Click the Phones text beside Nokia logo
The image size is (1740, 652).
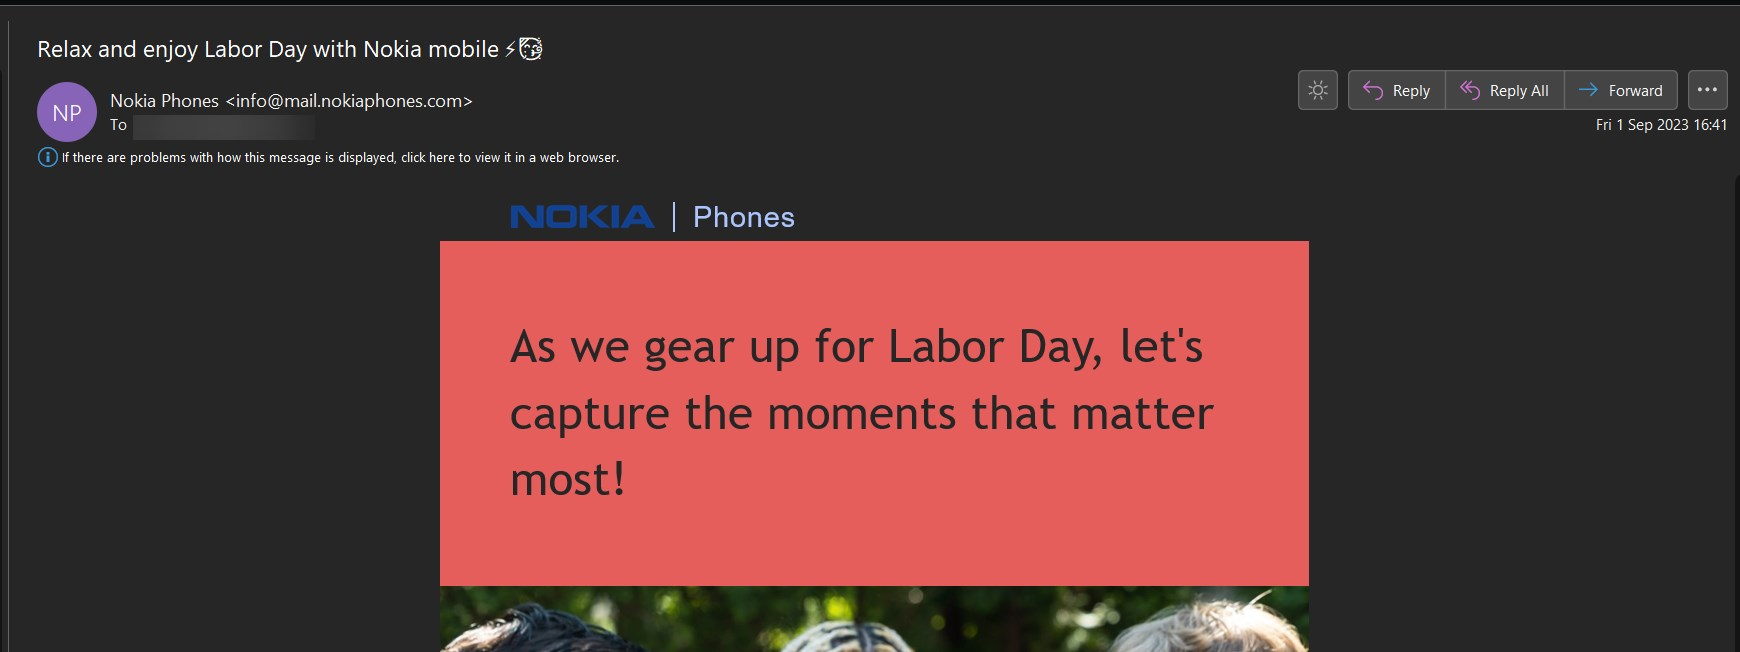tap(744, 217)
